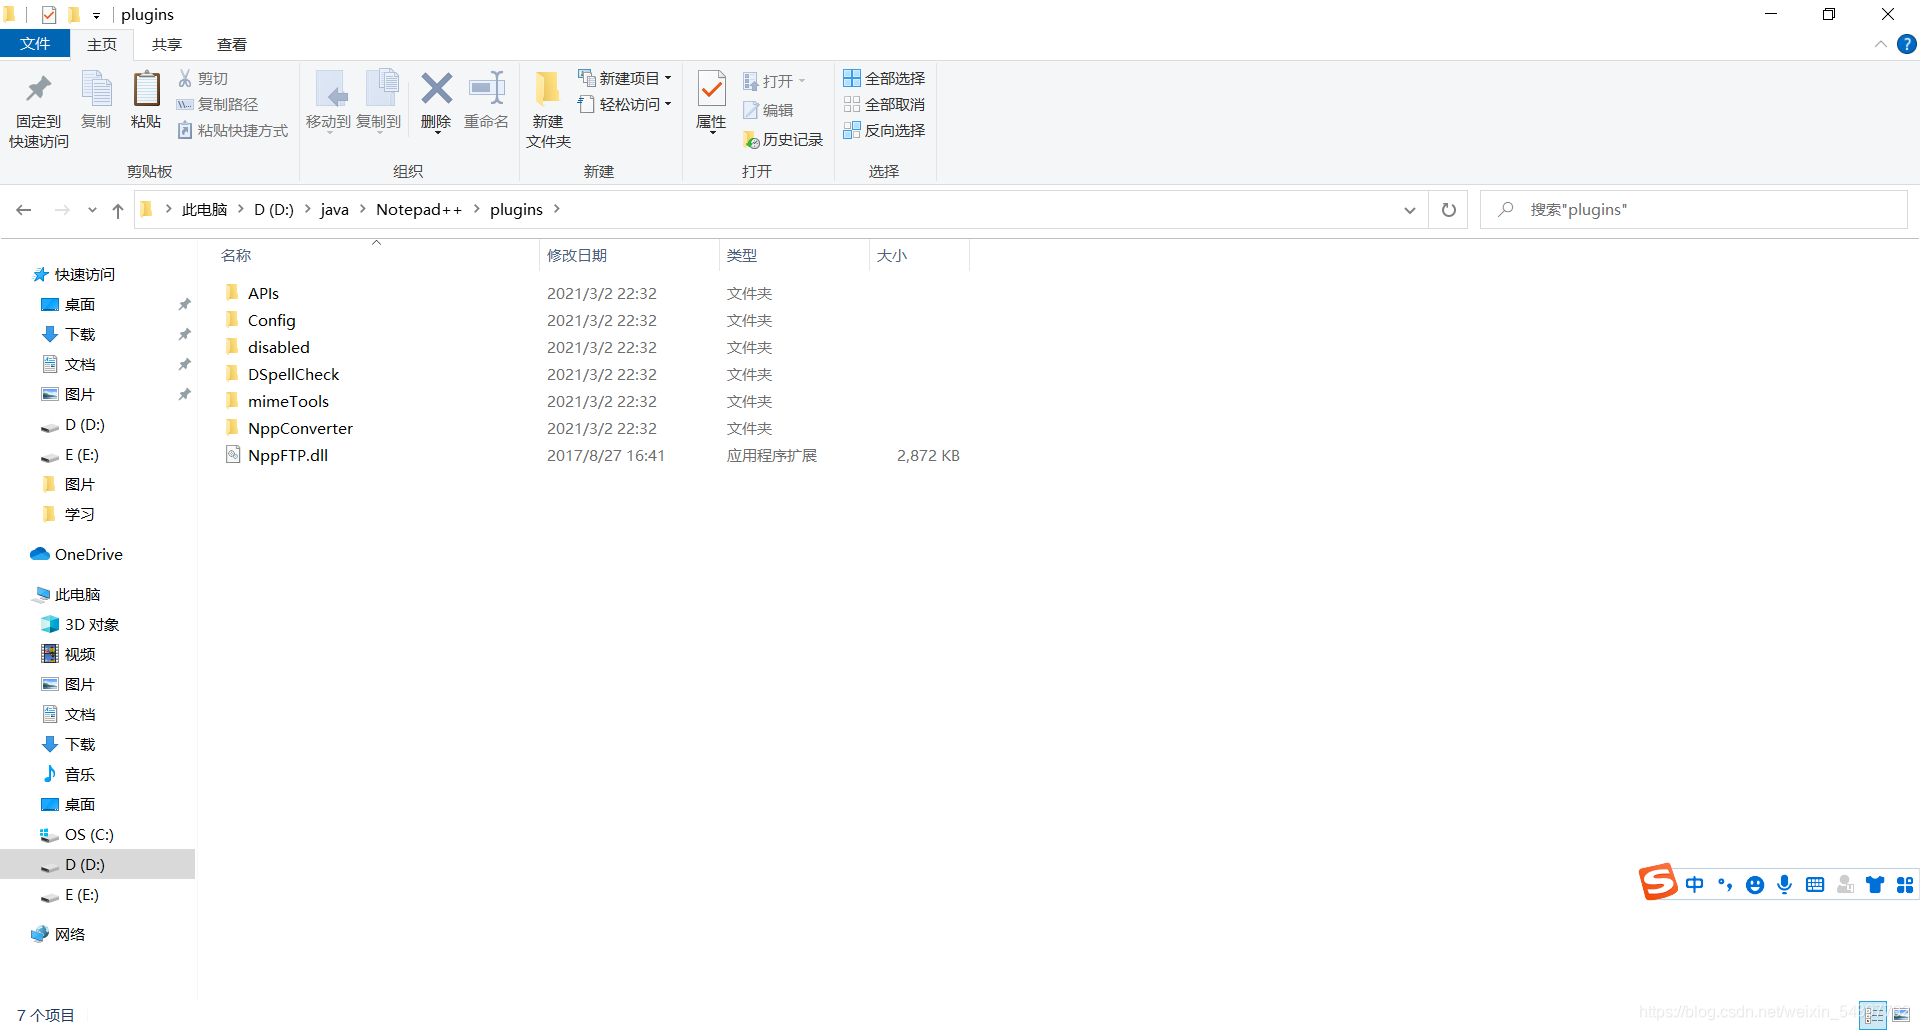The height and width of the screenshot is (1030, 1920).
Task: Click Invert selection (反向选择)
Action: pos(884,130)
